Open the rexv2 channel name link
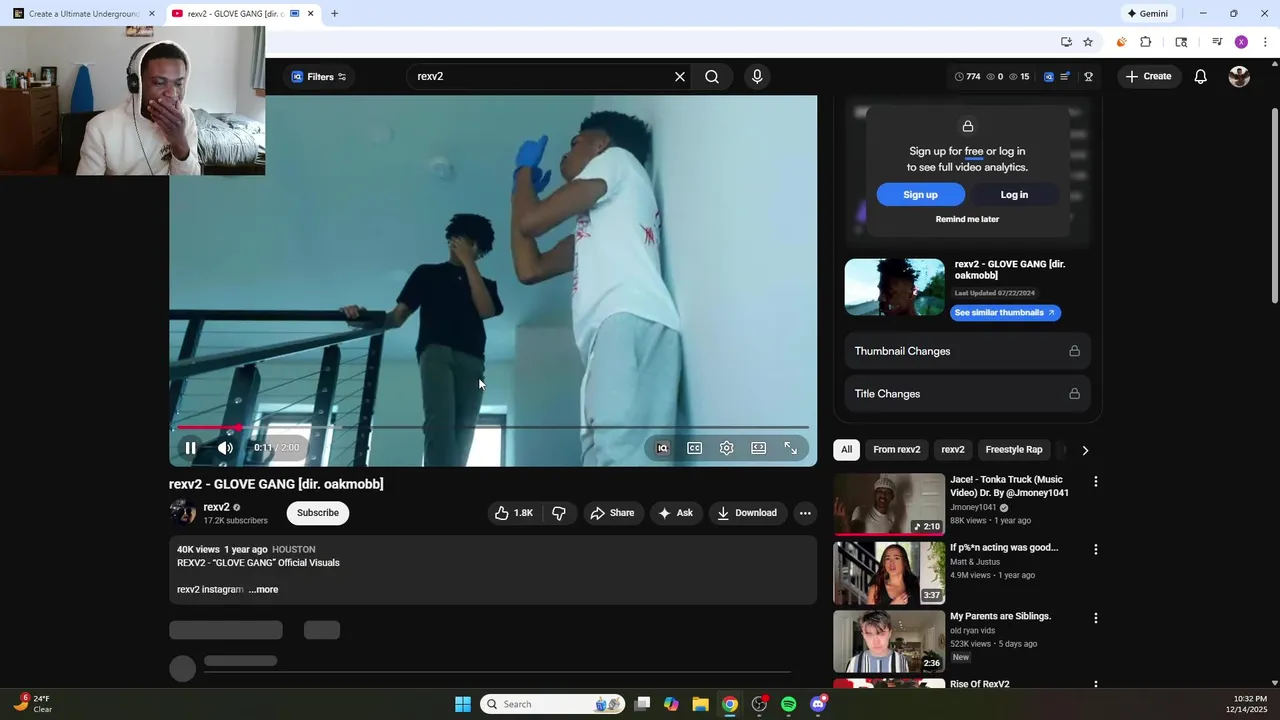Image resolution: width=1280 pixels, height=720 pixels. point(216,507)
